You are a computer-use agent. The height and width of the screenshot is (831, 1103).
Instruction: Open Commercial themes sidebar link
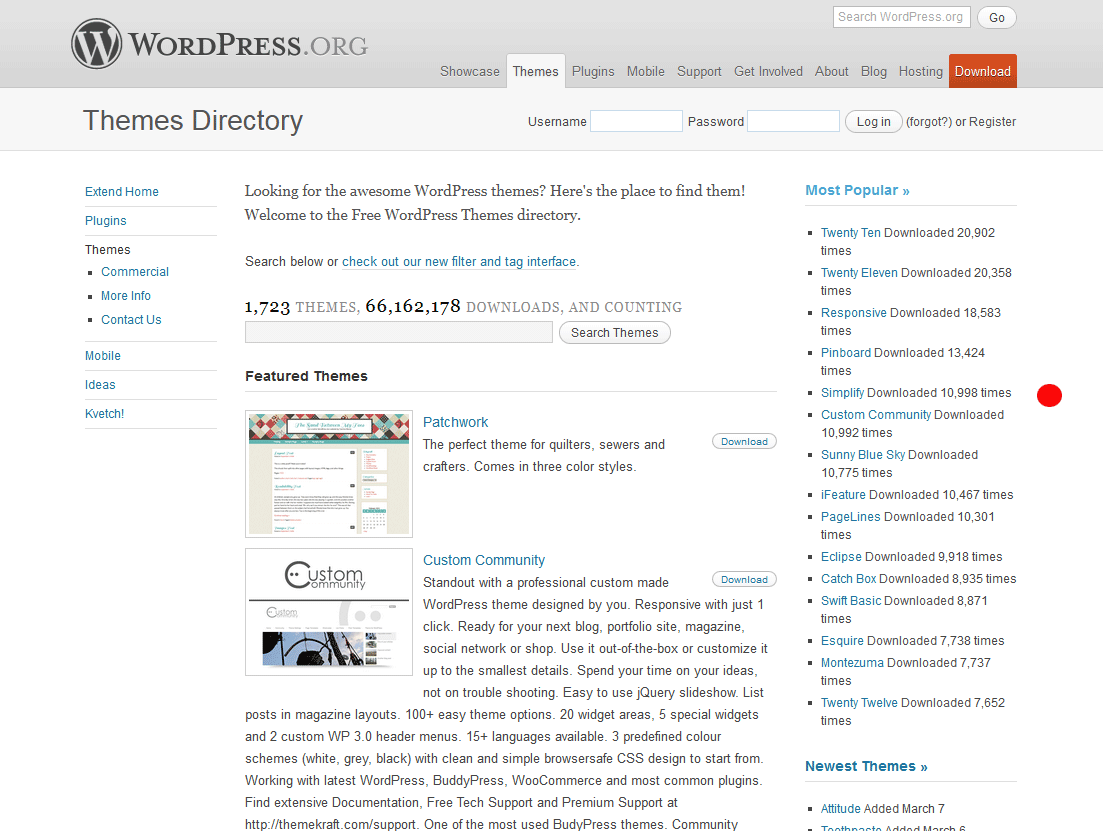pyautogui.click(x=134, y=272)
